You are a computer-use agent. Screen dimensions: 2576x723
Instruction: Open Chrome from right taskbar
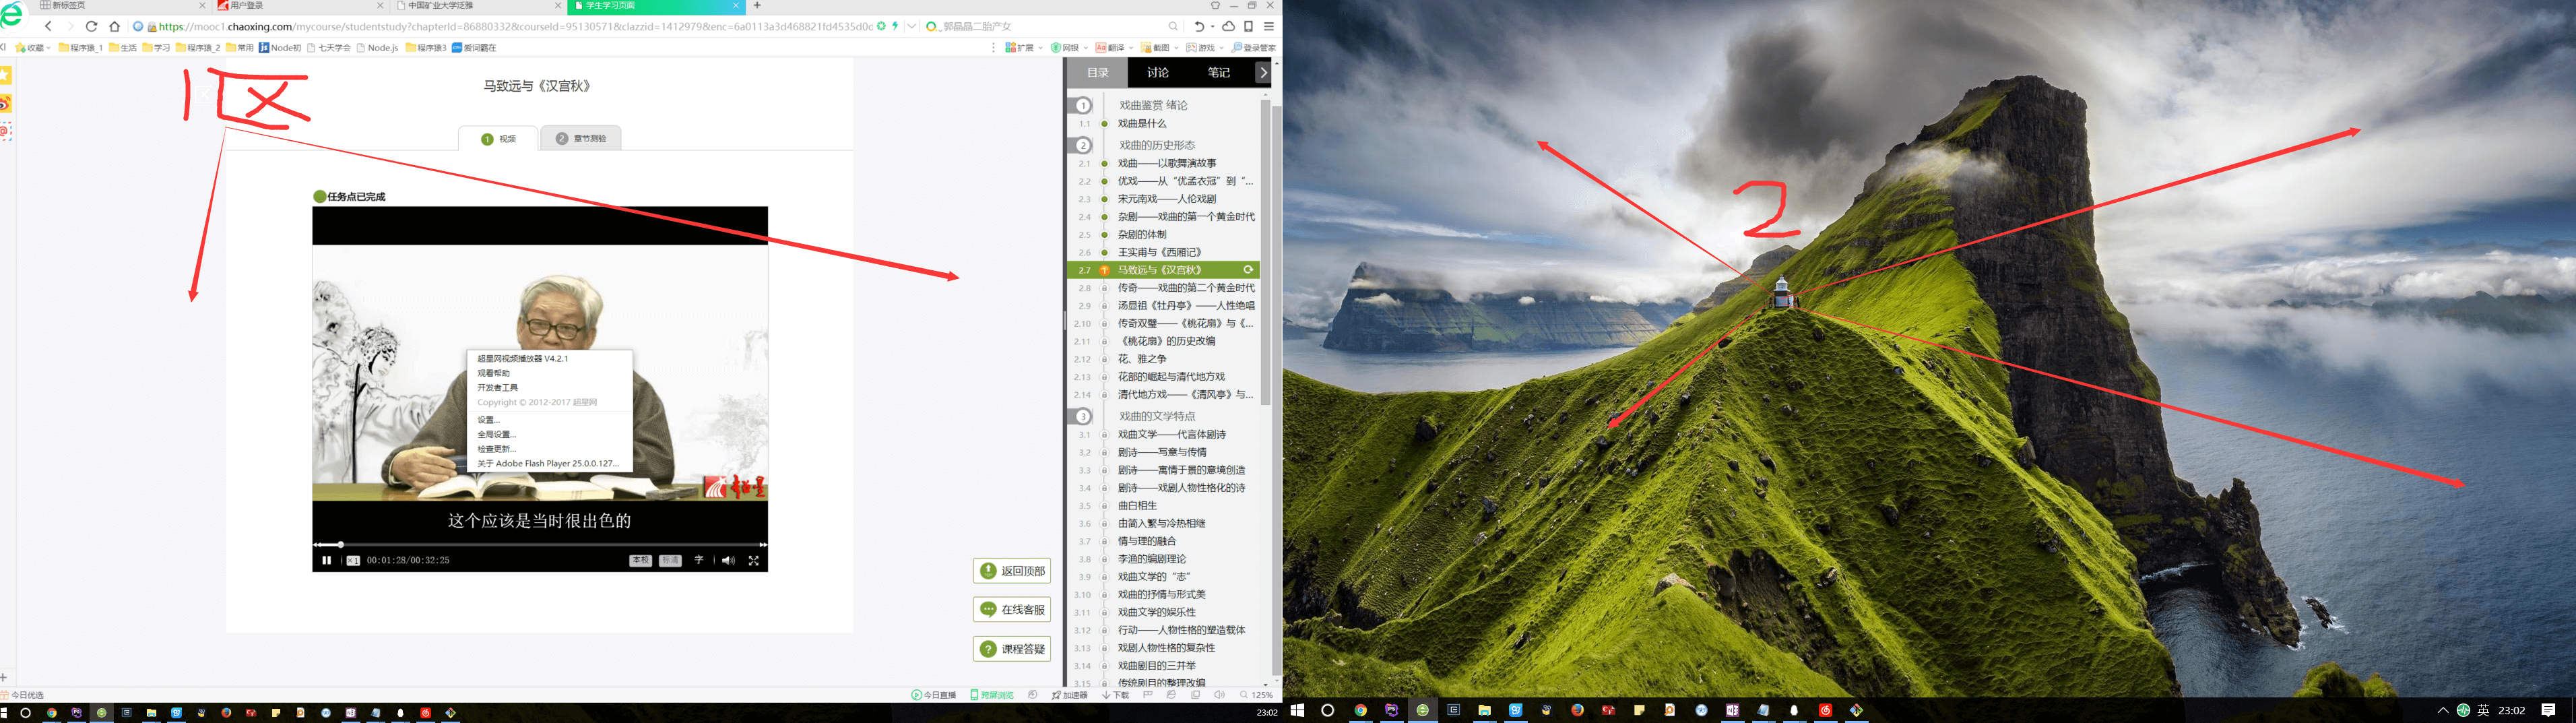pos(1360,710)
